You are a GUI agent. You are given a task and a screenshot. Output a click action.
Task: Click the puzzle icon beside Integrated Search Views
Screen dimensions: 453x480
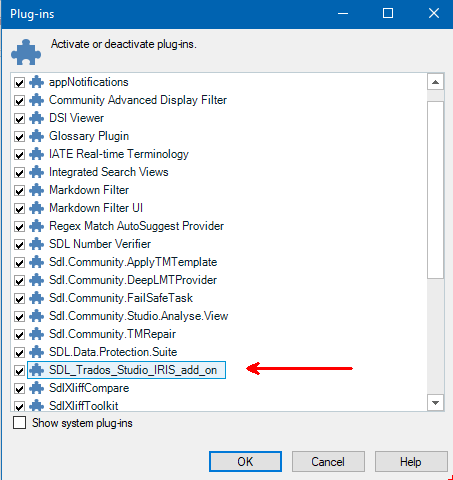pyautogui.click(x=36, y=172)
